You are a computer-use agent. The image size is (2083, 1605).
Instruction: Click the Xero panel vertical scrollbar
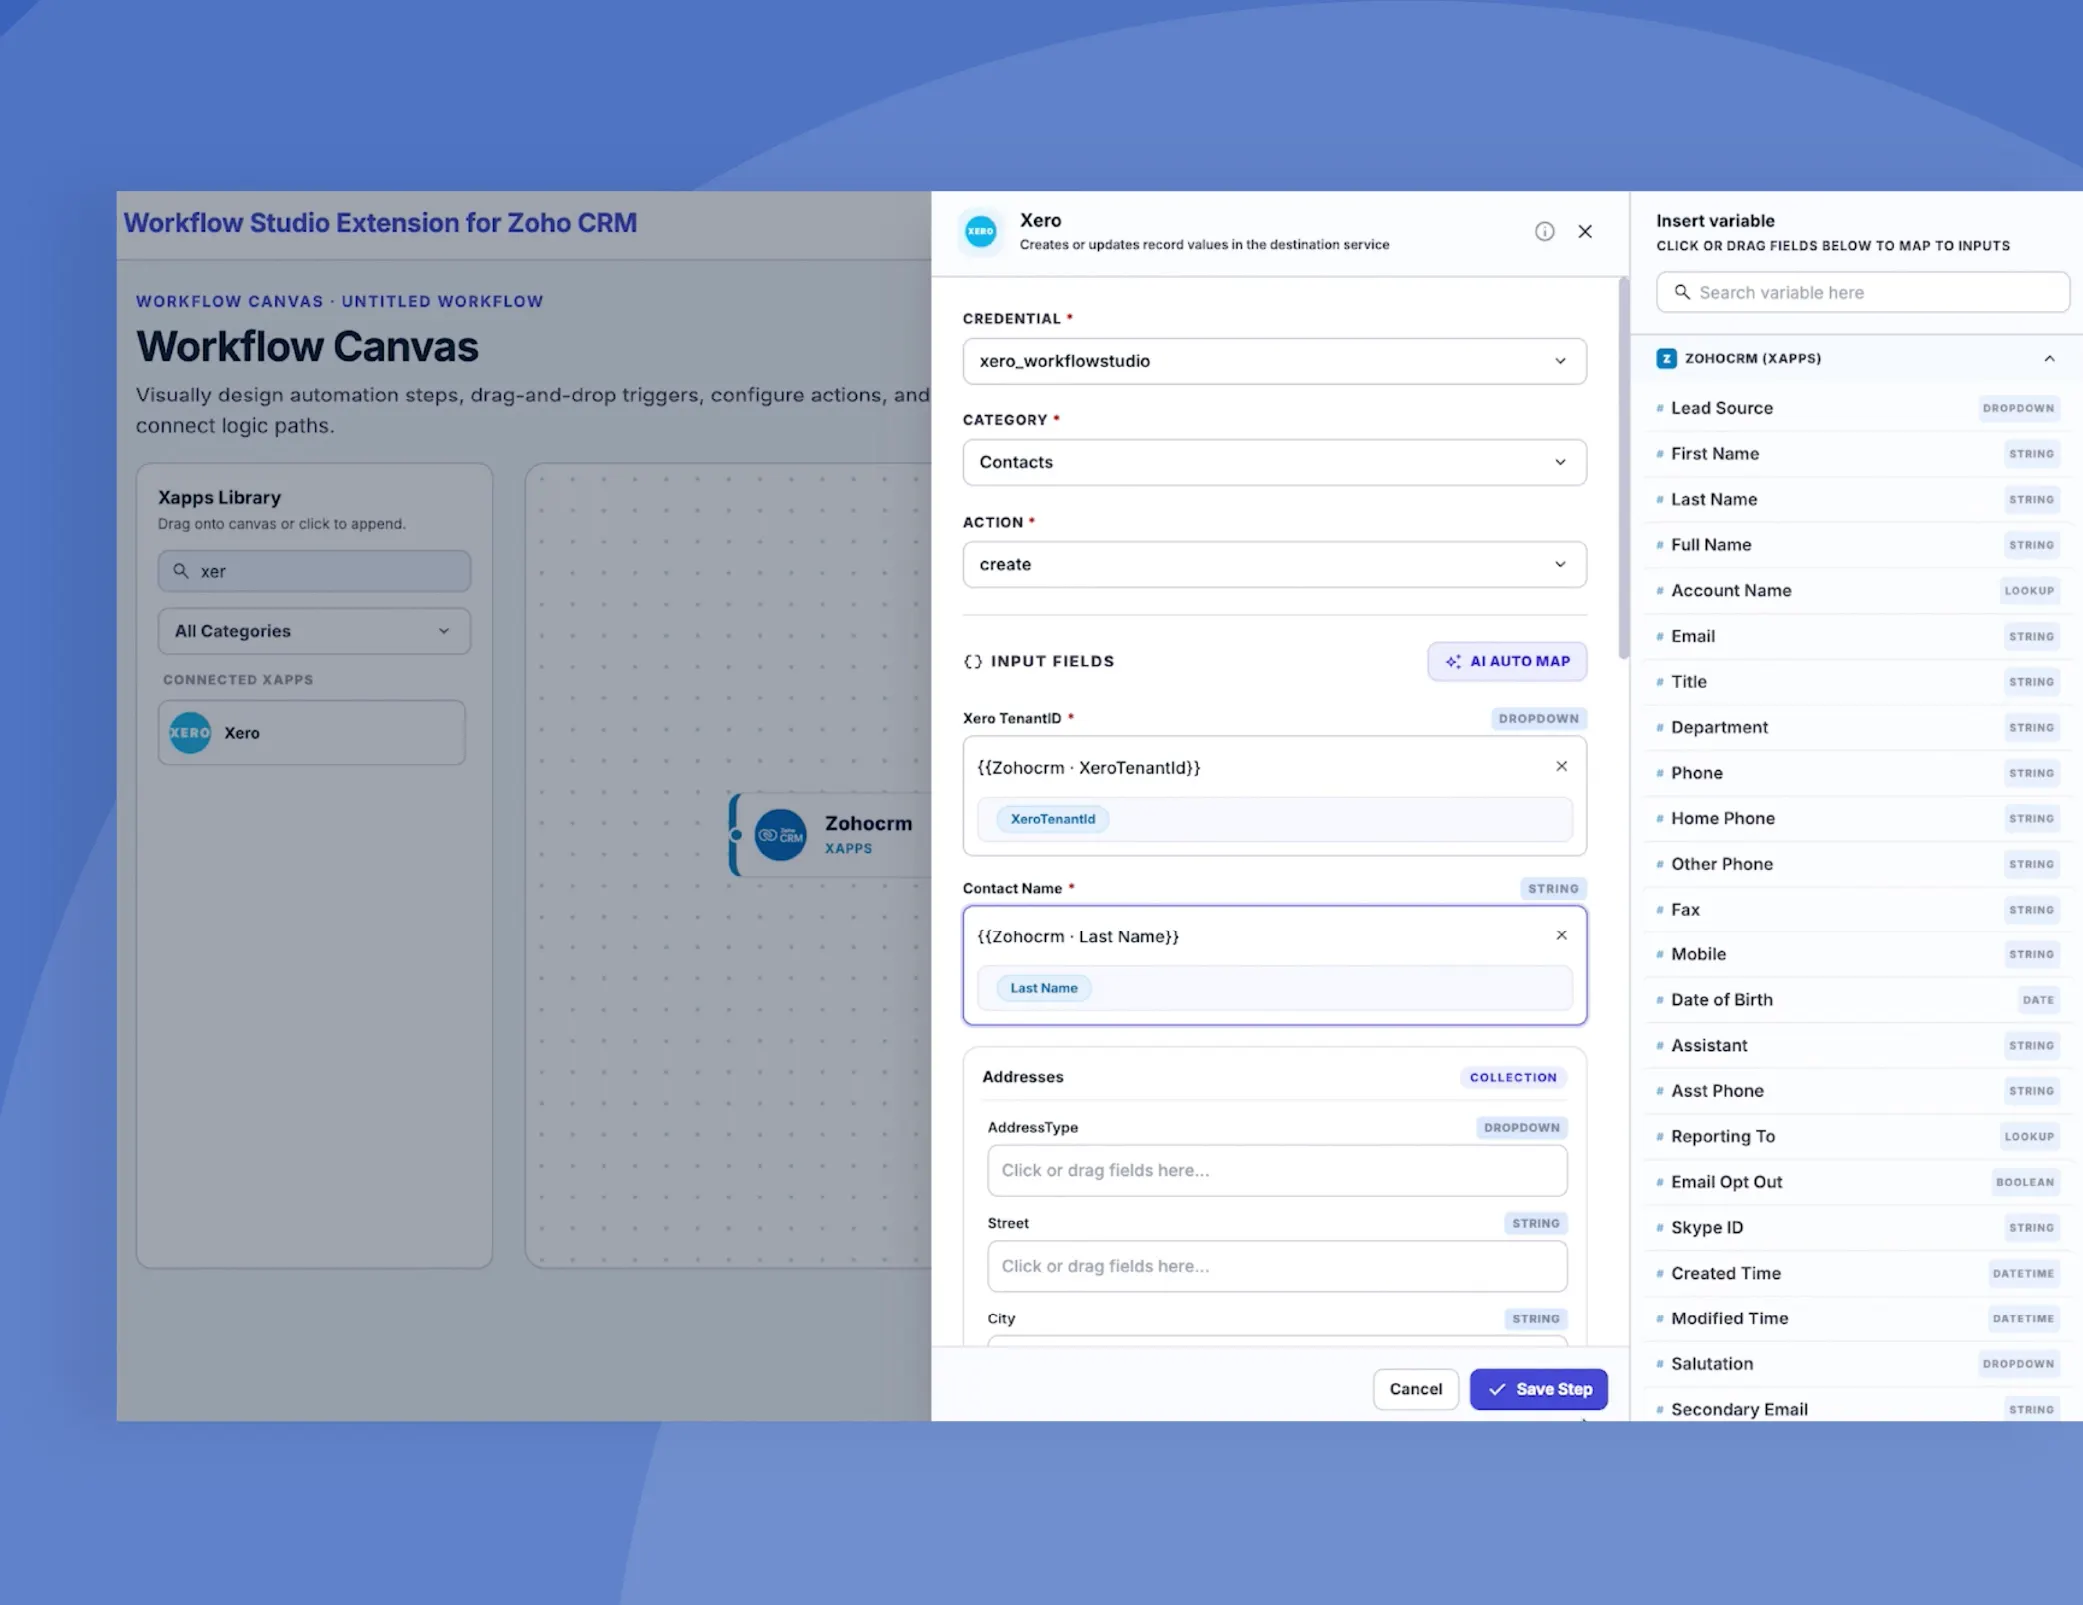pos(1623,468)
